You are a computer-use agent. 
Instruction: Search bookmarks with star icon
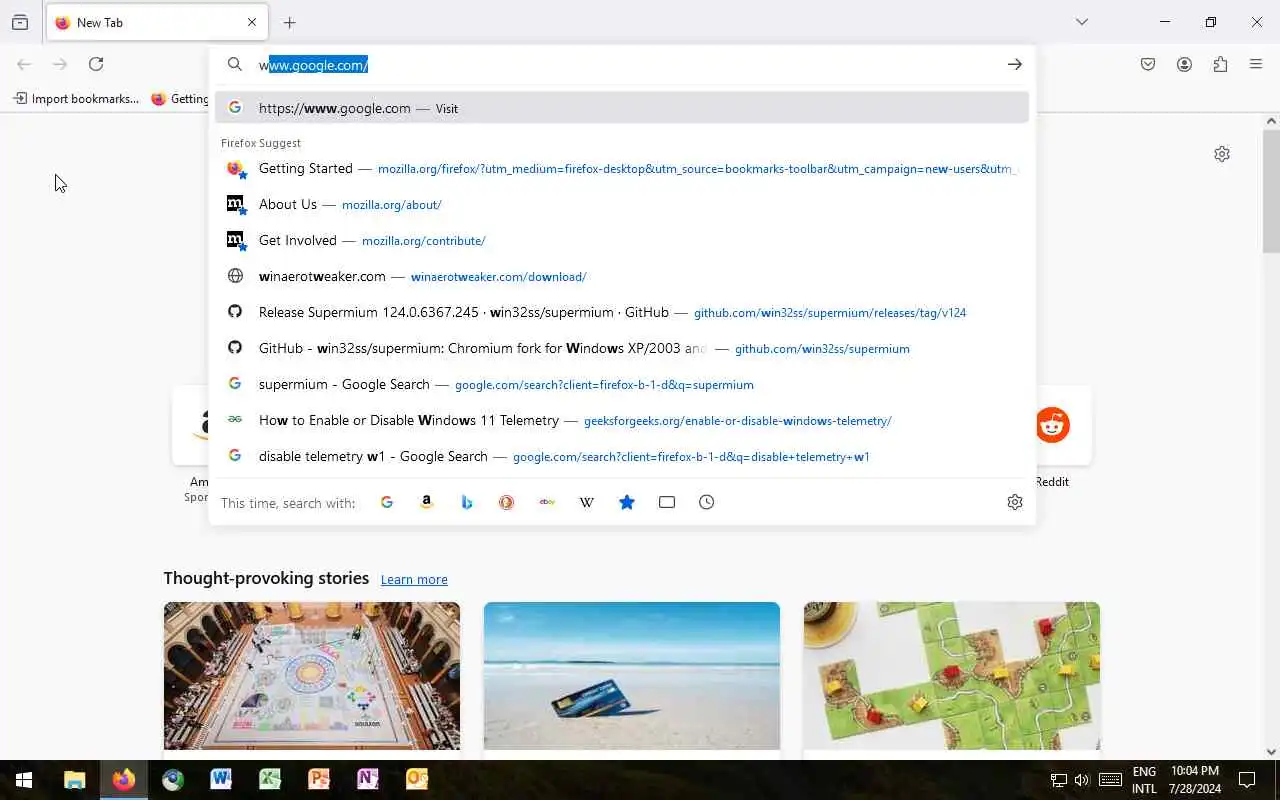point(627,502)
